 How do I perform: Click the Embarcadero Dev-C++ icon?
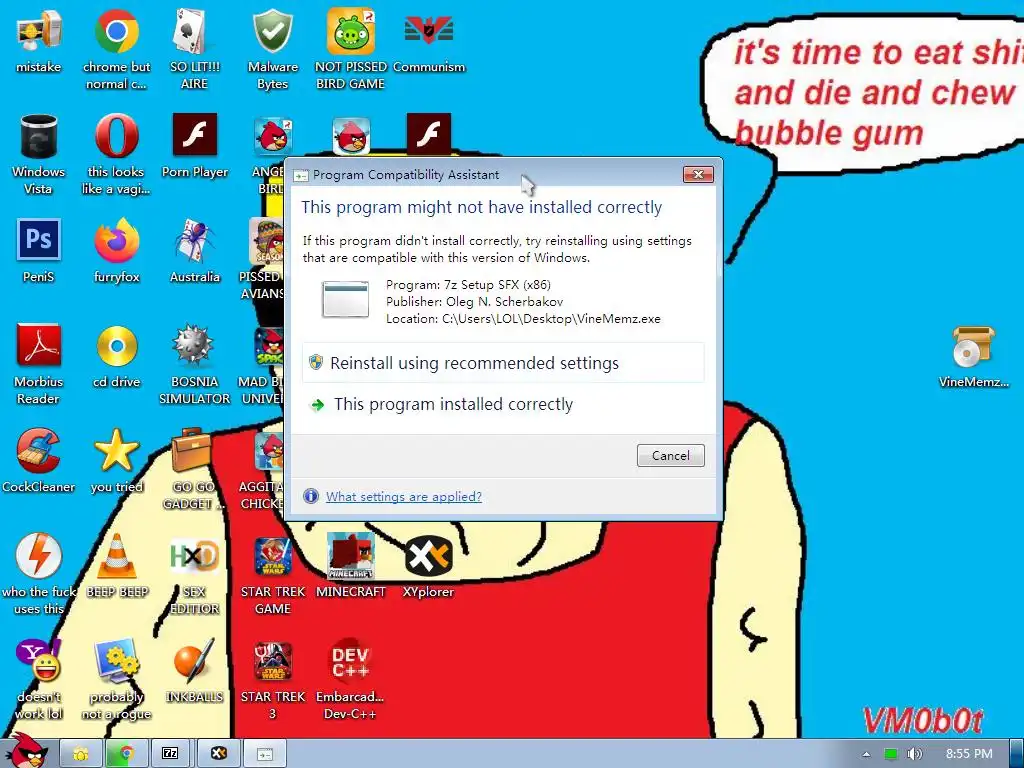pyautogui.click(x=351, y=680)
